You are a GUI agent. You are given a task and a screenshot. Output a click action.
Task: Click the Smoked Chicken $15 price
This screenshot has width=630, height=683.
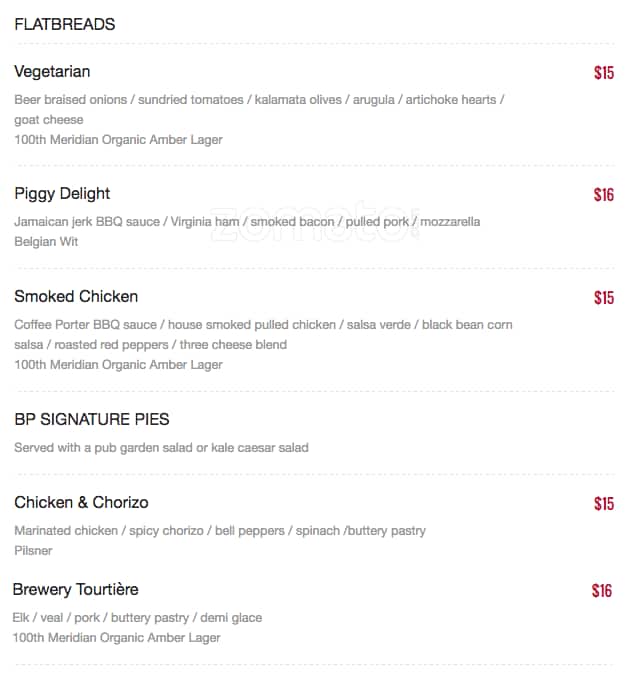(x=603, y=298)
